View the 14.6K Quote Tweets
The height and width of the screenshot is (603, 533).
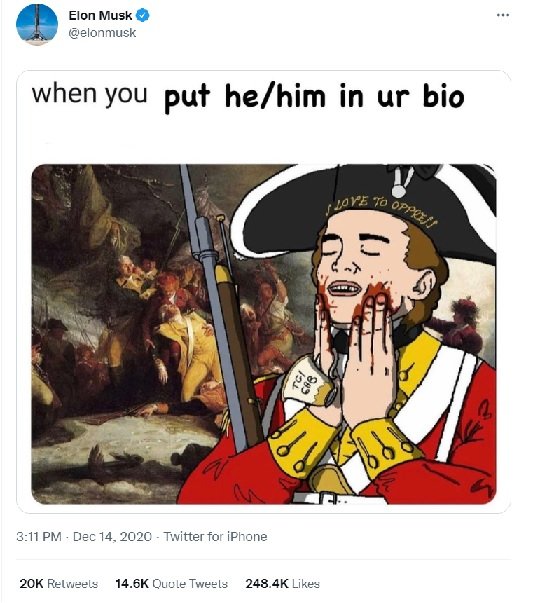[x=172, y=583]
